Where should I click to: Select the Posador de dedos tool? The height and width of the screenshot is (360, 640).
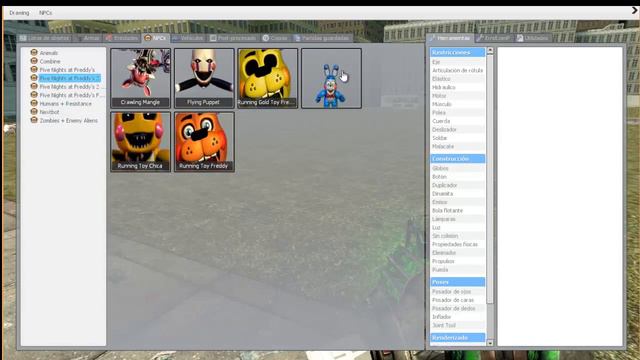pos(458,308)
